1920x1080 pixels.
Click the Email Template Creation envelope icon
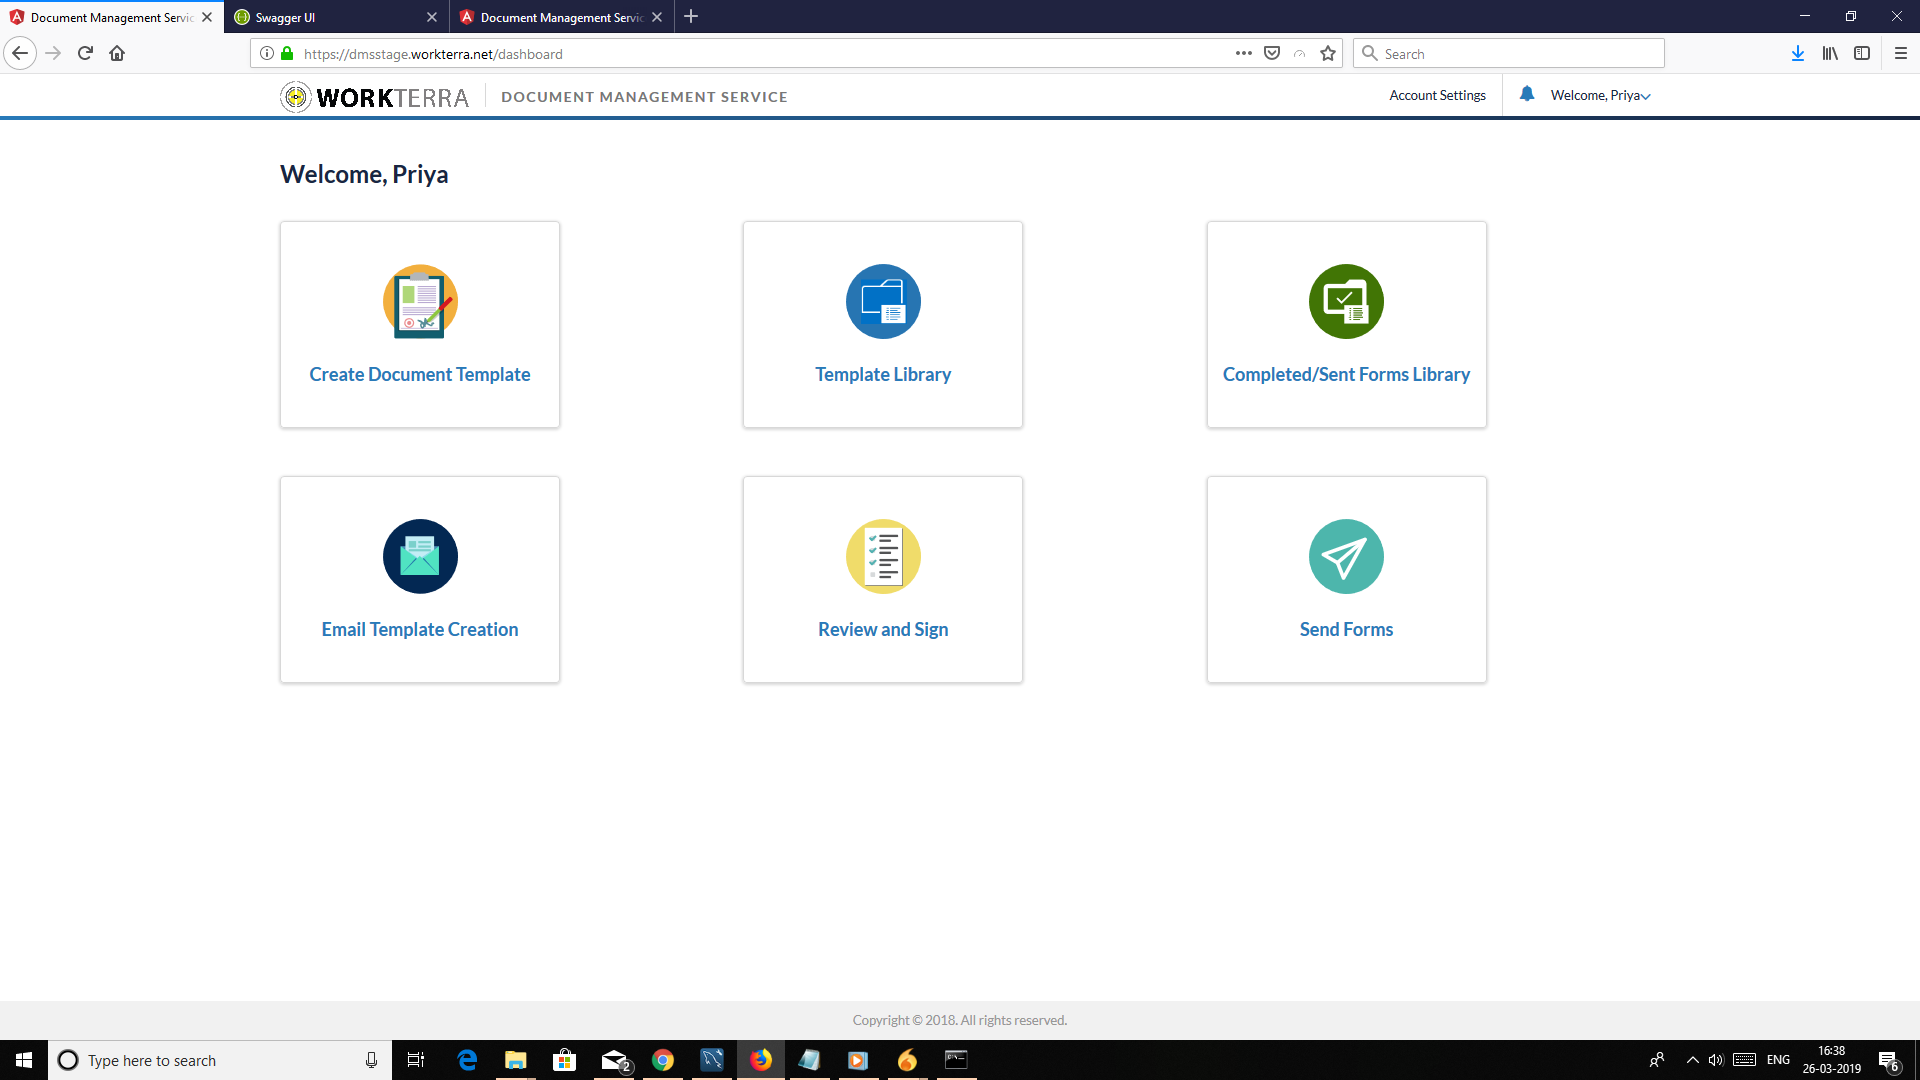tap(420, 556)
